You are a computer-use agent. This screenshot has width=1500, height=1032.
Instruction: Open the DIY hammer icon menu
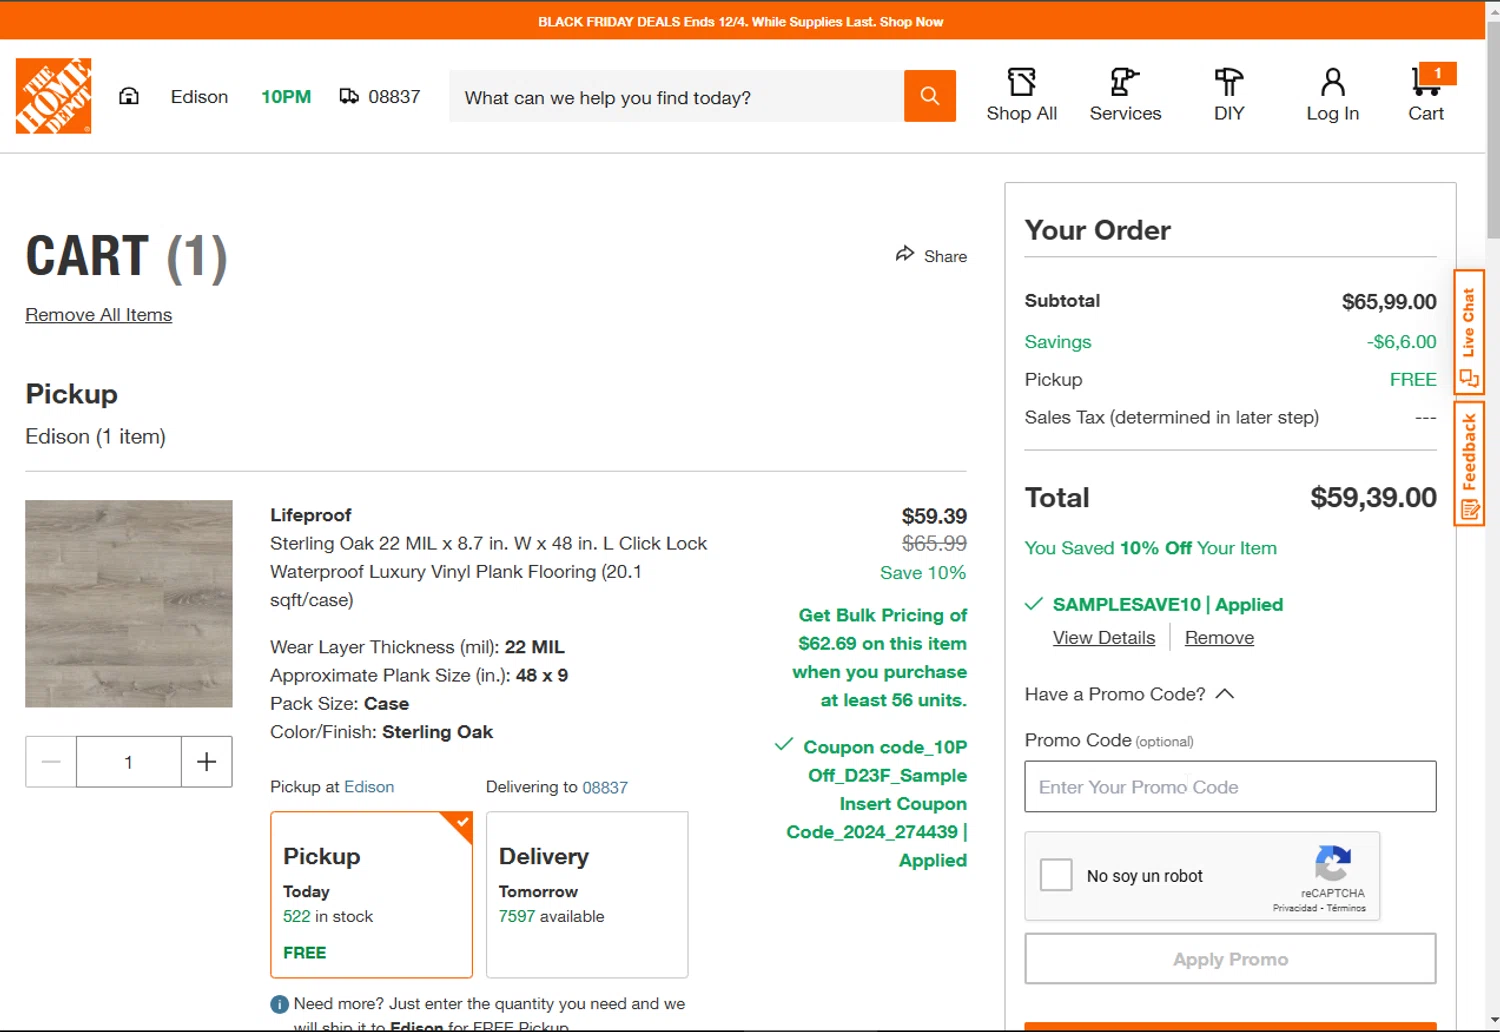pyautogui.click(x=1229, y=82)
